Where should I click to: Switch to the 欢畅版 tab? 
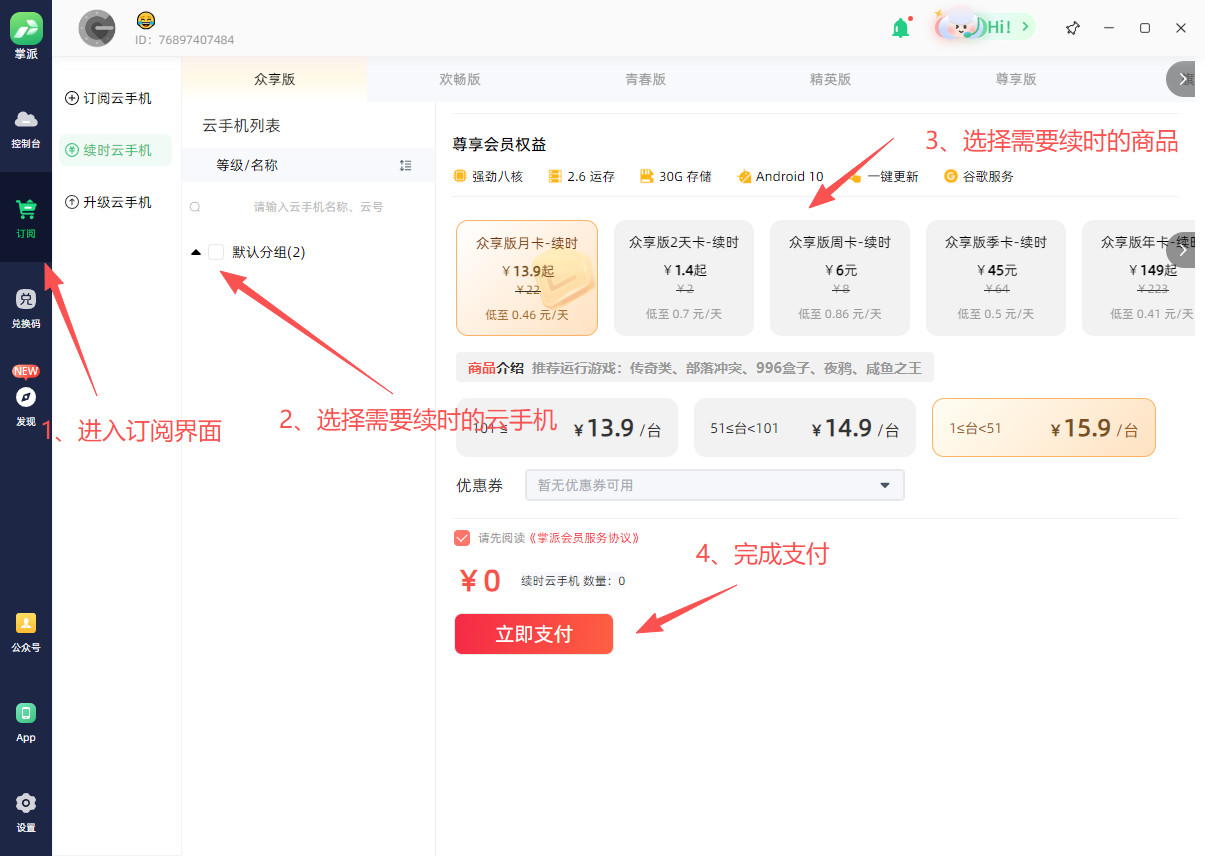(460, 80)
